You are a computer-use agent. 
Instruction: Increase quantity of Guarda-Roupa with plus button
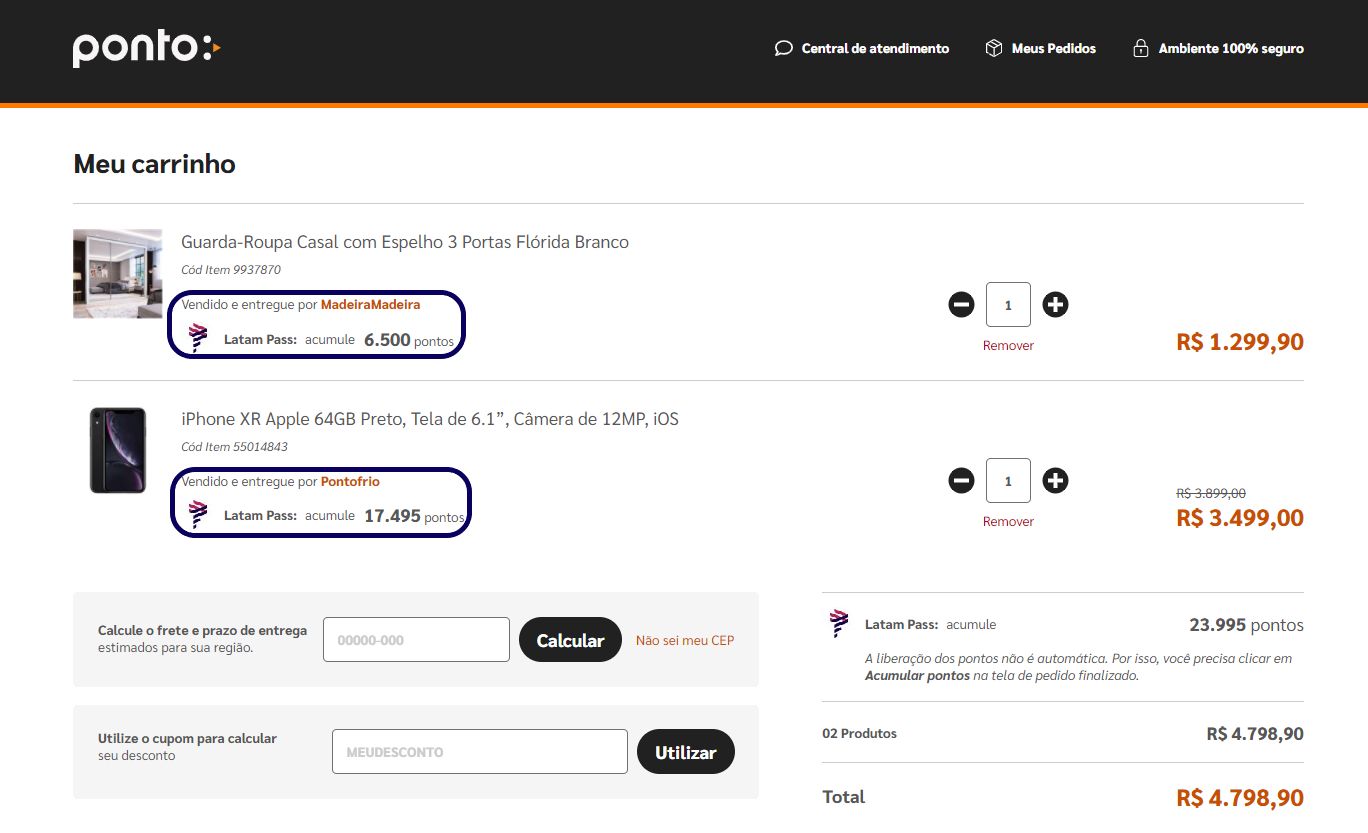(x=1055, y=305)
